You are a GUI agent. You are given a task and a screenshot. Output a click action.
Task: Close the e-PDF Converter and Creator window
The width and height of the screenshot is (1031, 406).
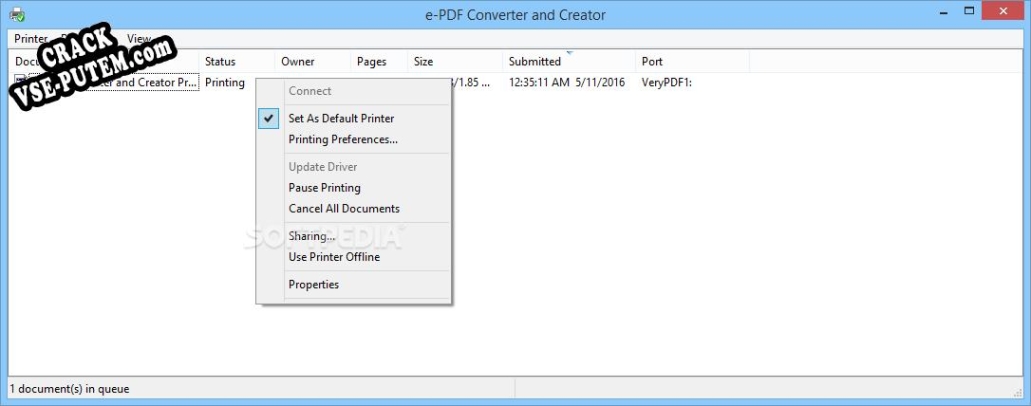pos(1003,11)
